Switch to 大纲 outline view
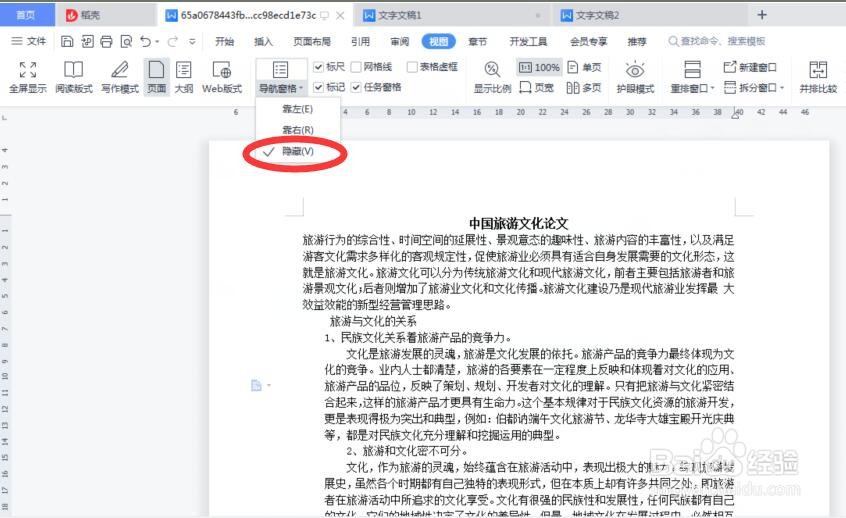The height and width of the screenshot is (518, 846). point(183,77)
